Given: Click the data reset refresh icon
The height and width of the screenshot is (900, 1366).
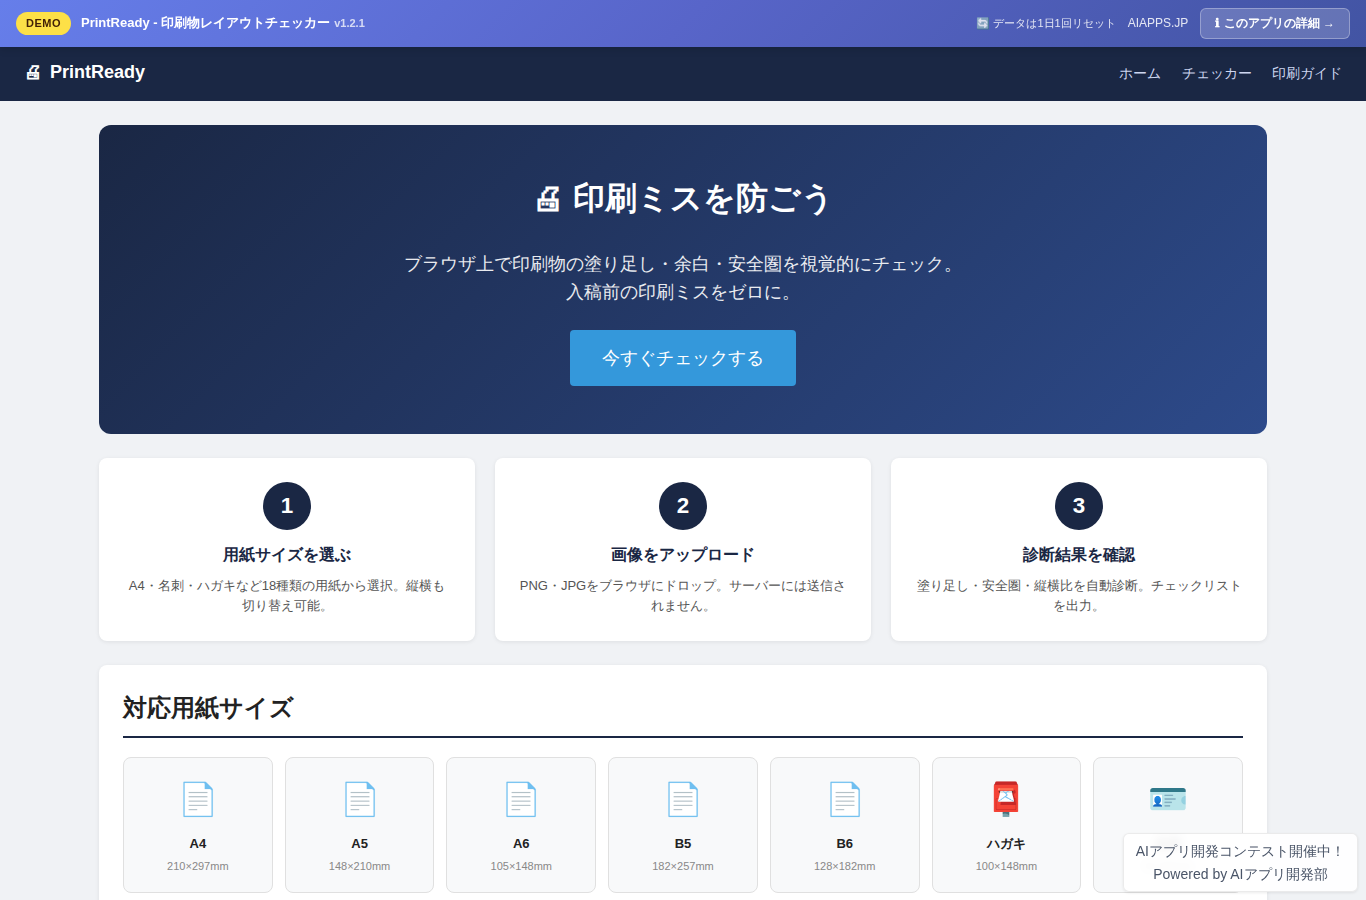Looking at the screenshot, I should pyautogui.click(x=982, y=23).
